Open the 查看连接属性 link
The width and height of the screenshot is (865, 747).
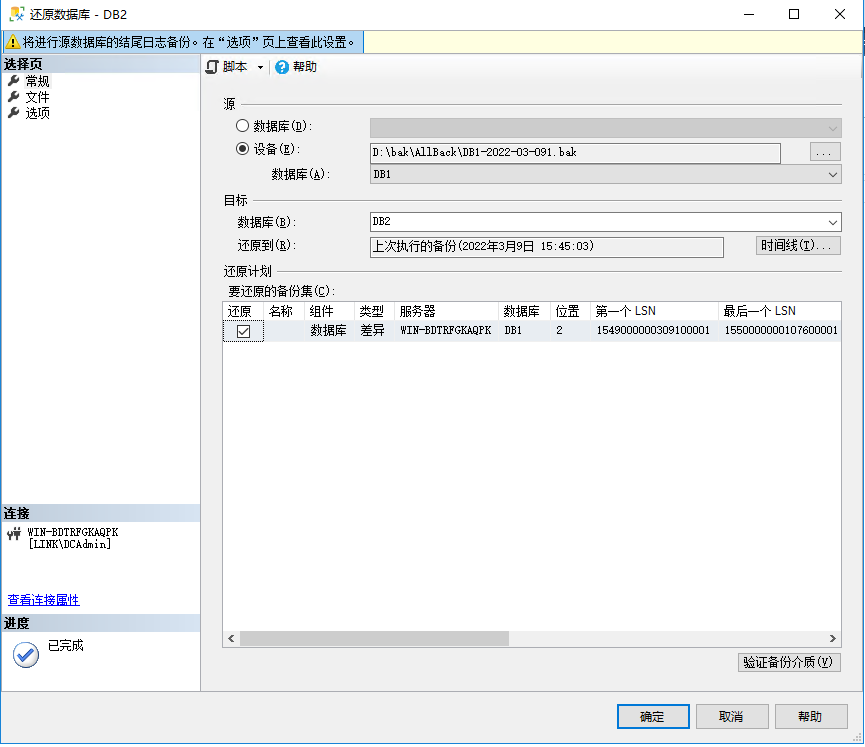[44, 600]
